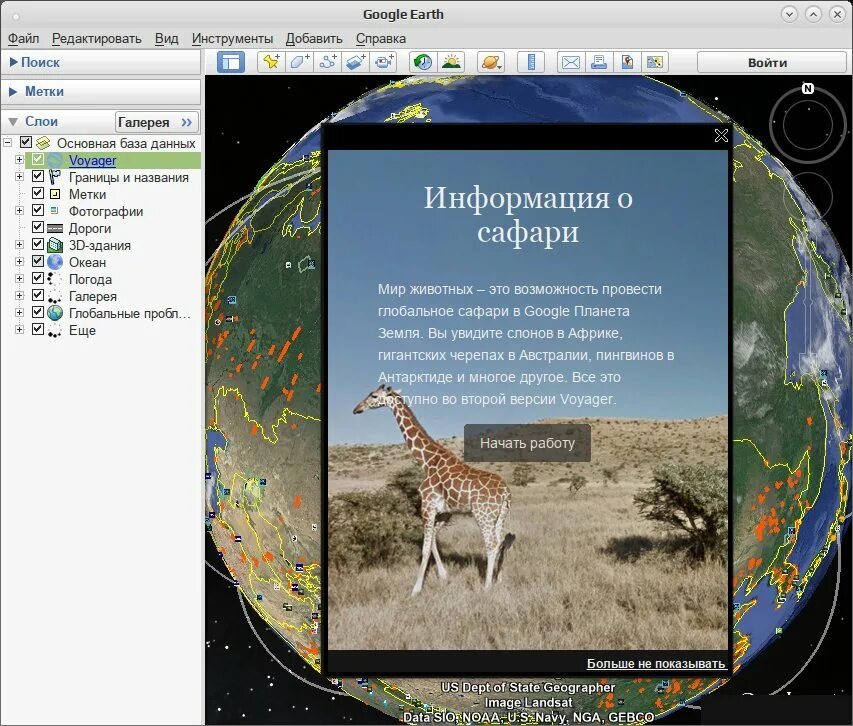
Task: Uncheck the Основная база данных checkbox
Action: (x=26, y=142)
